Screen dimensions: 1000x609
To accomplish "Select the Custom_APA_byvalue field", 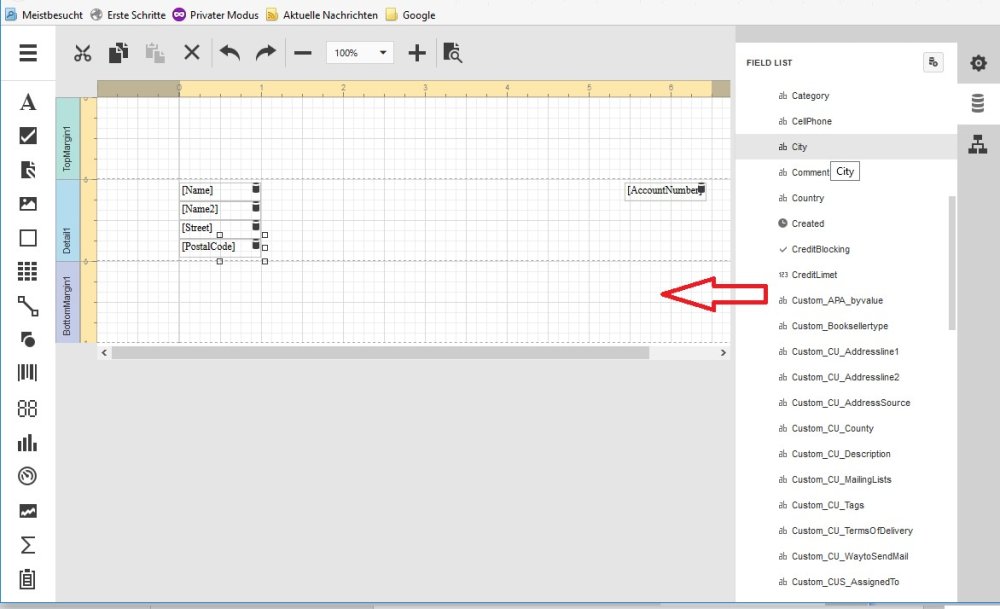I will [846, 300].
